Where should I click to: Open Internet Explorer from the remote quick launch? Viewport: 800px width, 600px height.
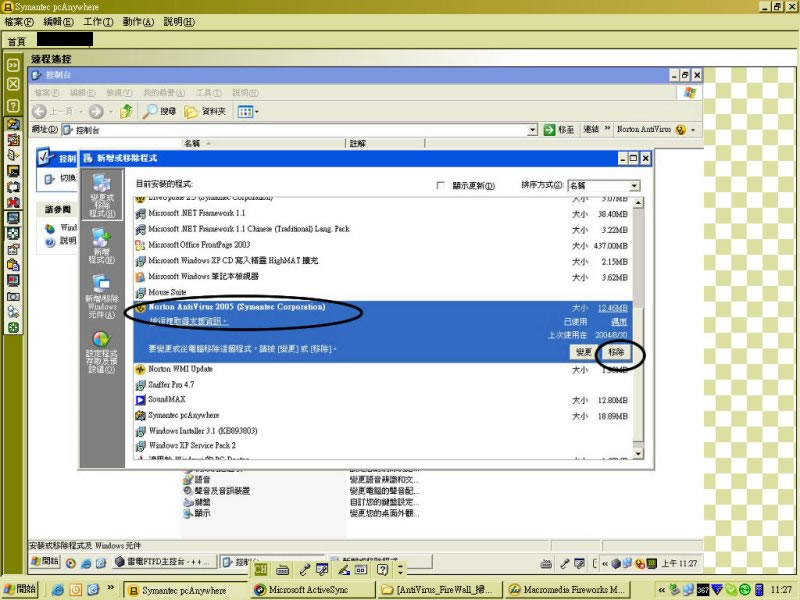(x=86, y=563)
